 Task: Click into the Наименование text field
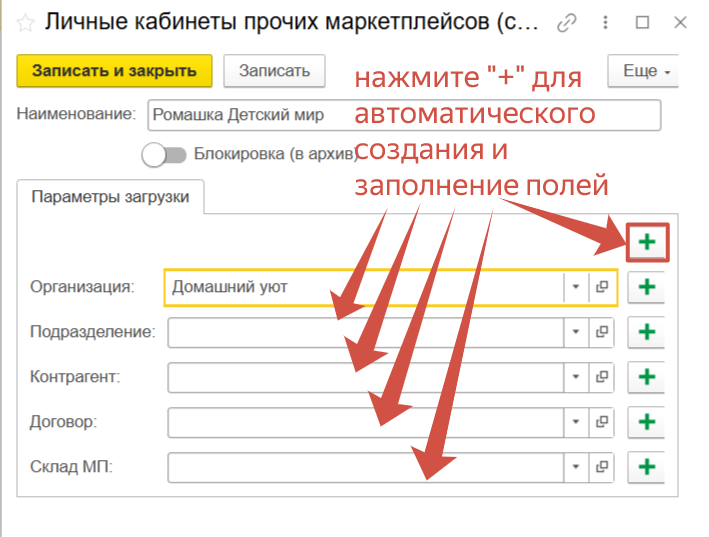(250, 115)
